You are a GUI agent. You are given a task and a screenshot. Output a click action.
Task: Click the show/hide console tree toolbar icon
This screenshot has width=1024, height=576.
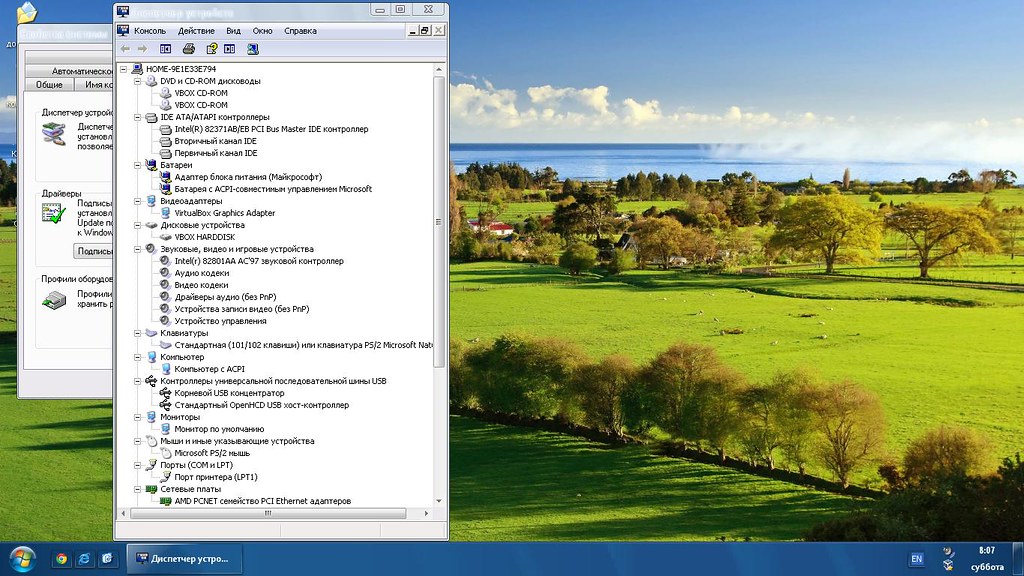pos(166,48)
